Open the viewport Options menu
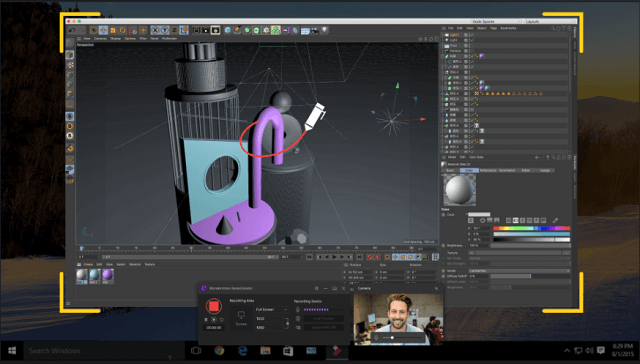 (130, 39)
